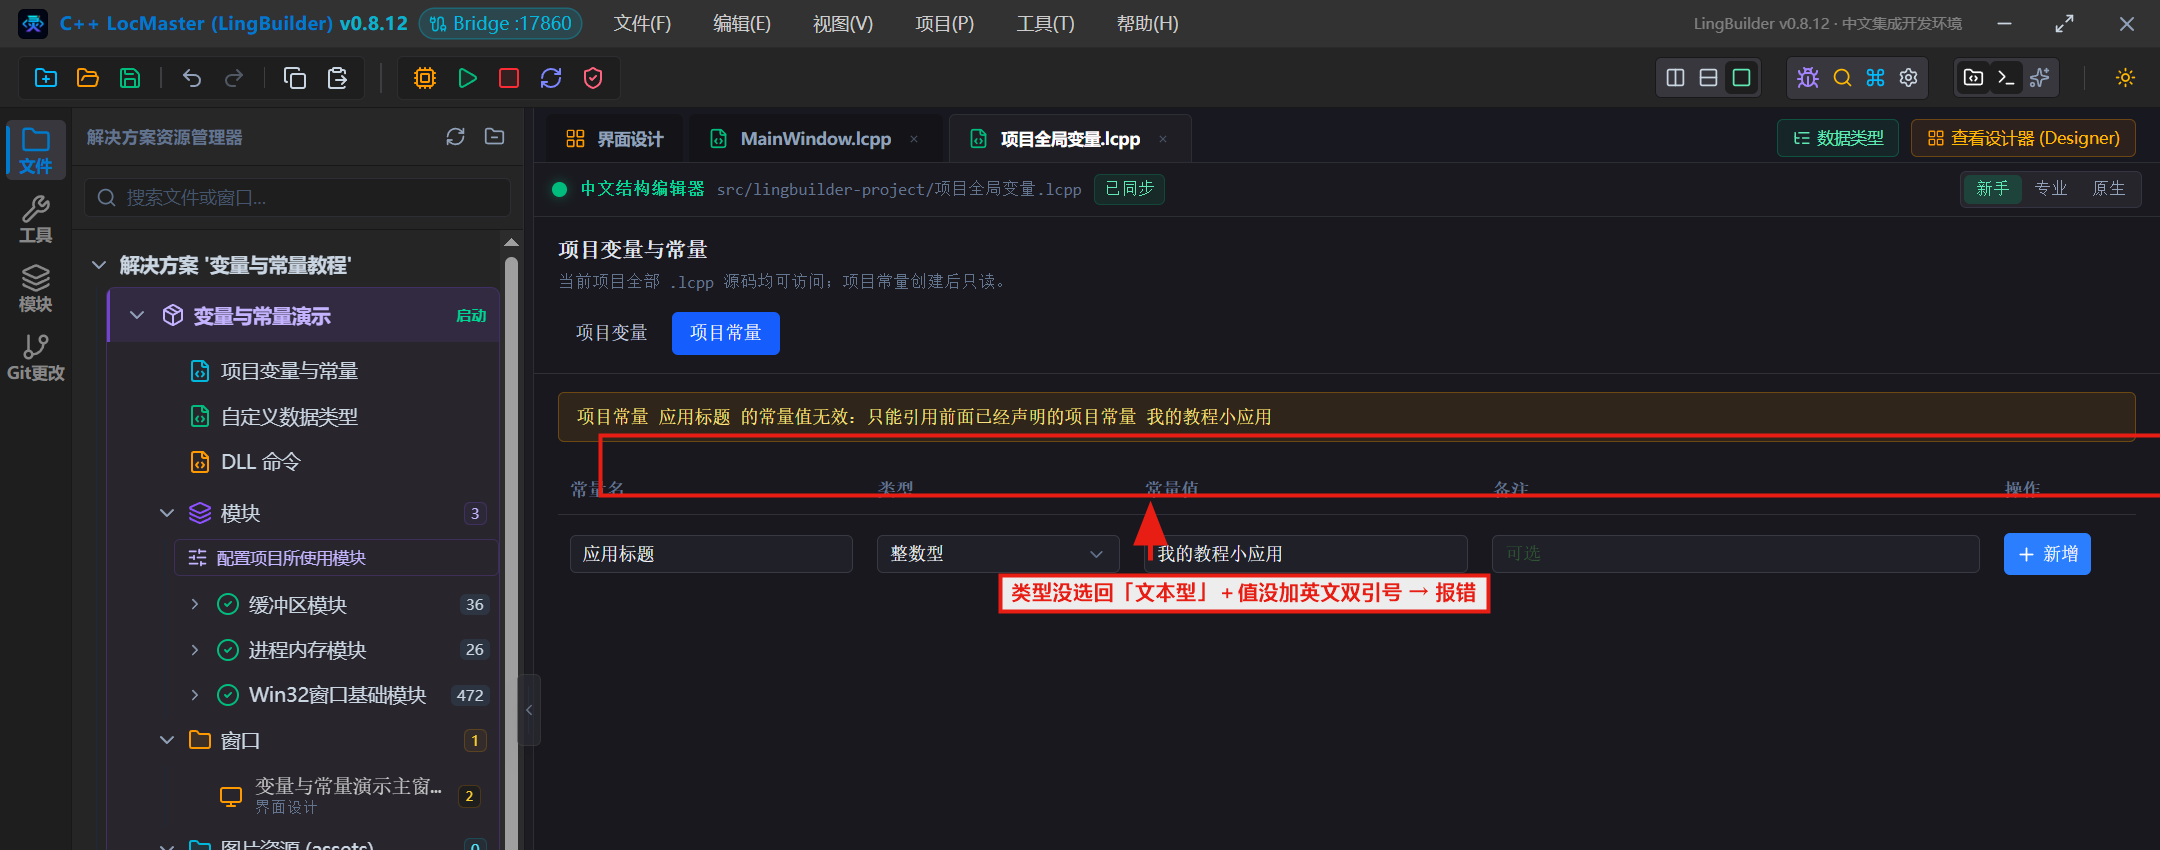
Task: Collapse the 模块 tree group
Action: 167,513
